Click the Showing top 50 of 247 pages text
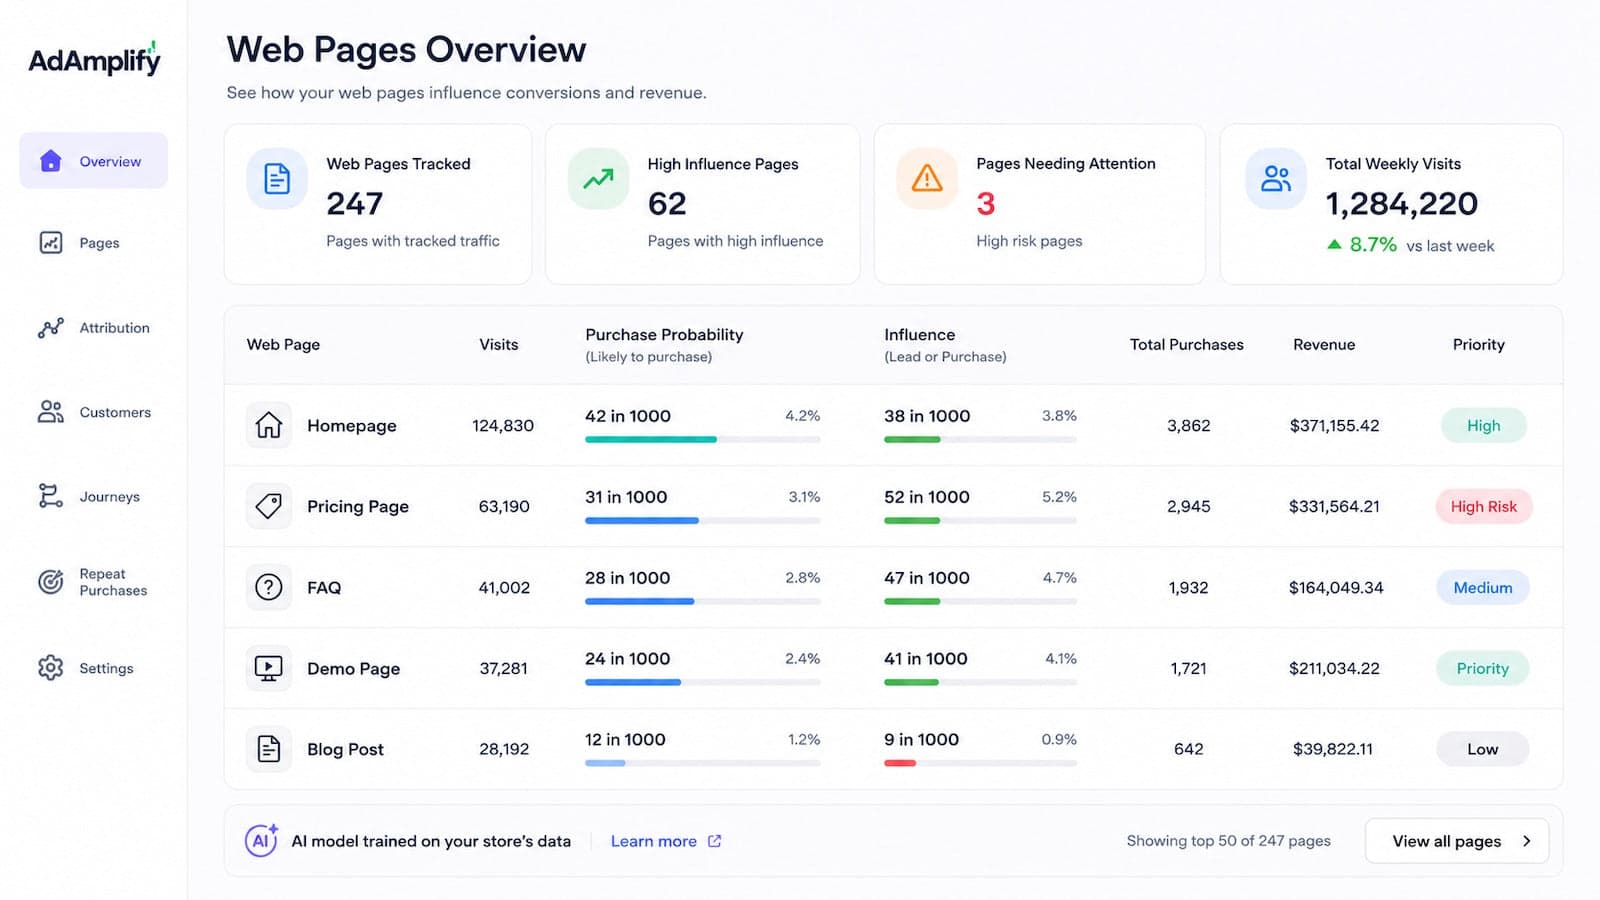Image resolution: width=1600 pixels, height=900 pixels. (1228, 841)
